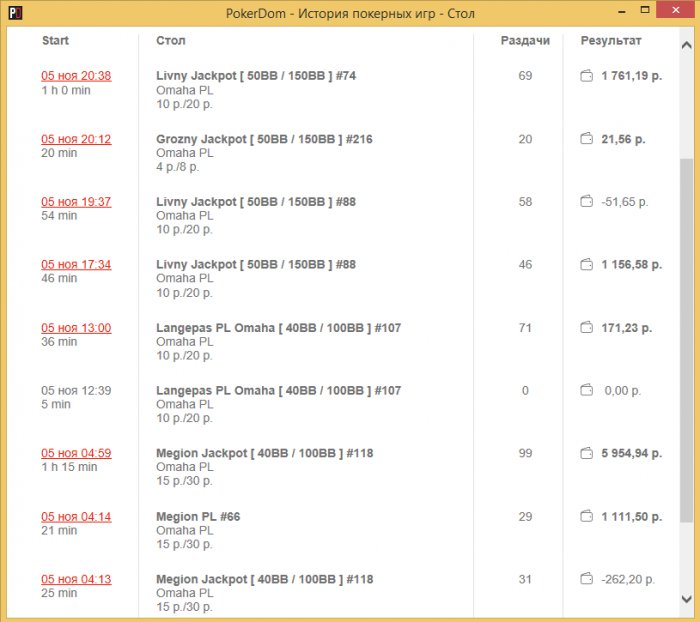The image size is (700, 622).
Task: Click hands count 71
Action: (525, 328)
